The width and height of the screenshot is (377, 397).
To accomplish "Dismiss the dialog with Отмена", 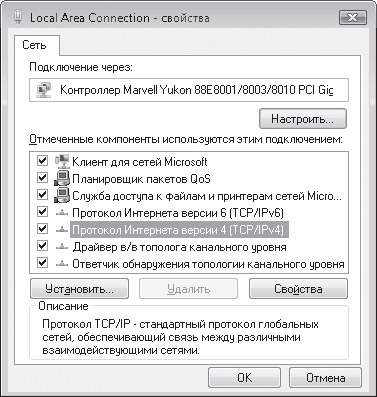I will click(325, 378).
